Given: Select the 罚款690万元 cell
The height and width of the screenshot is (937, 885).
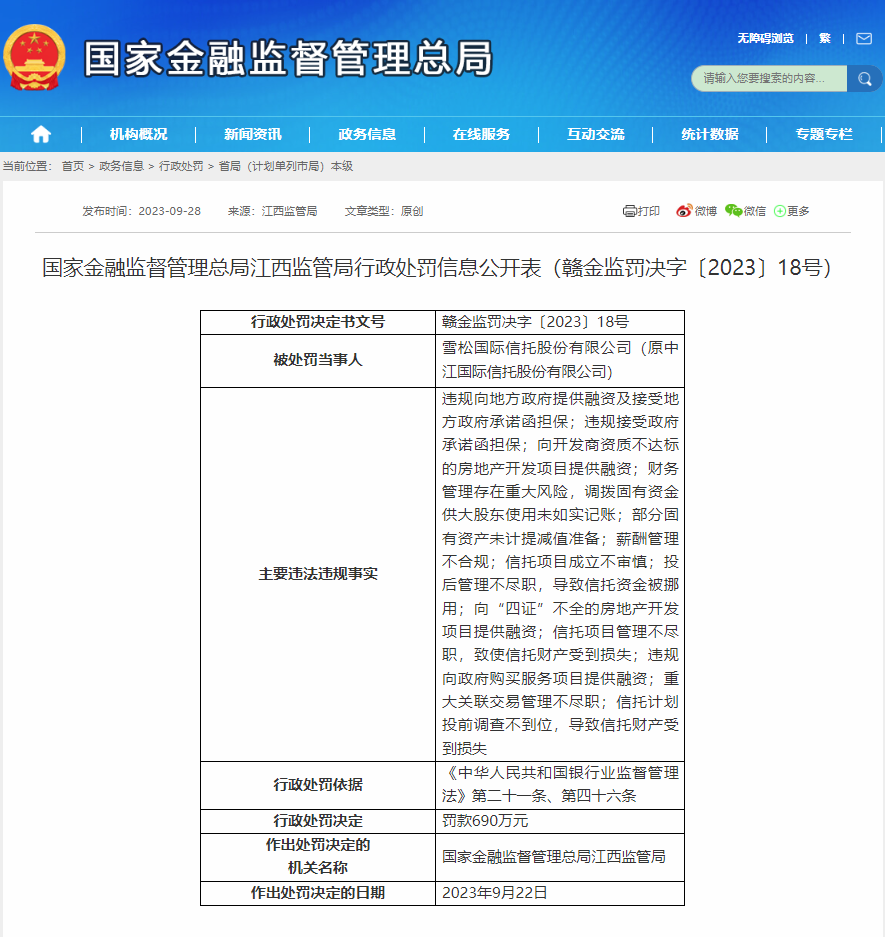Looking at the screenshot, I should click(560, 822).
